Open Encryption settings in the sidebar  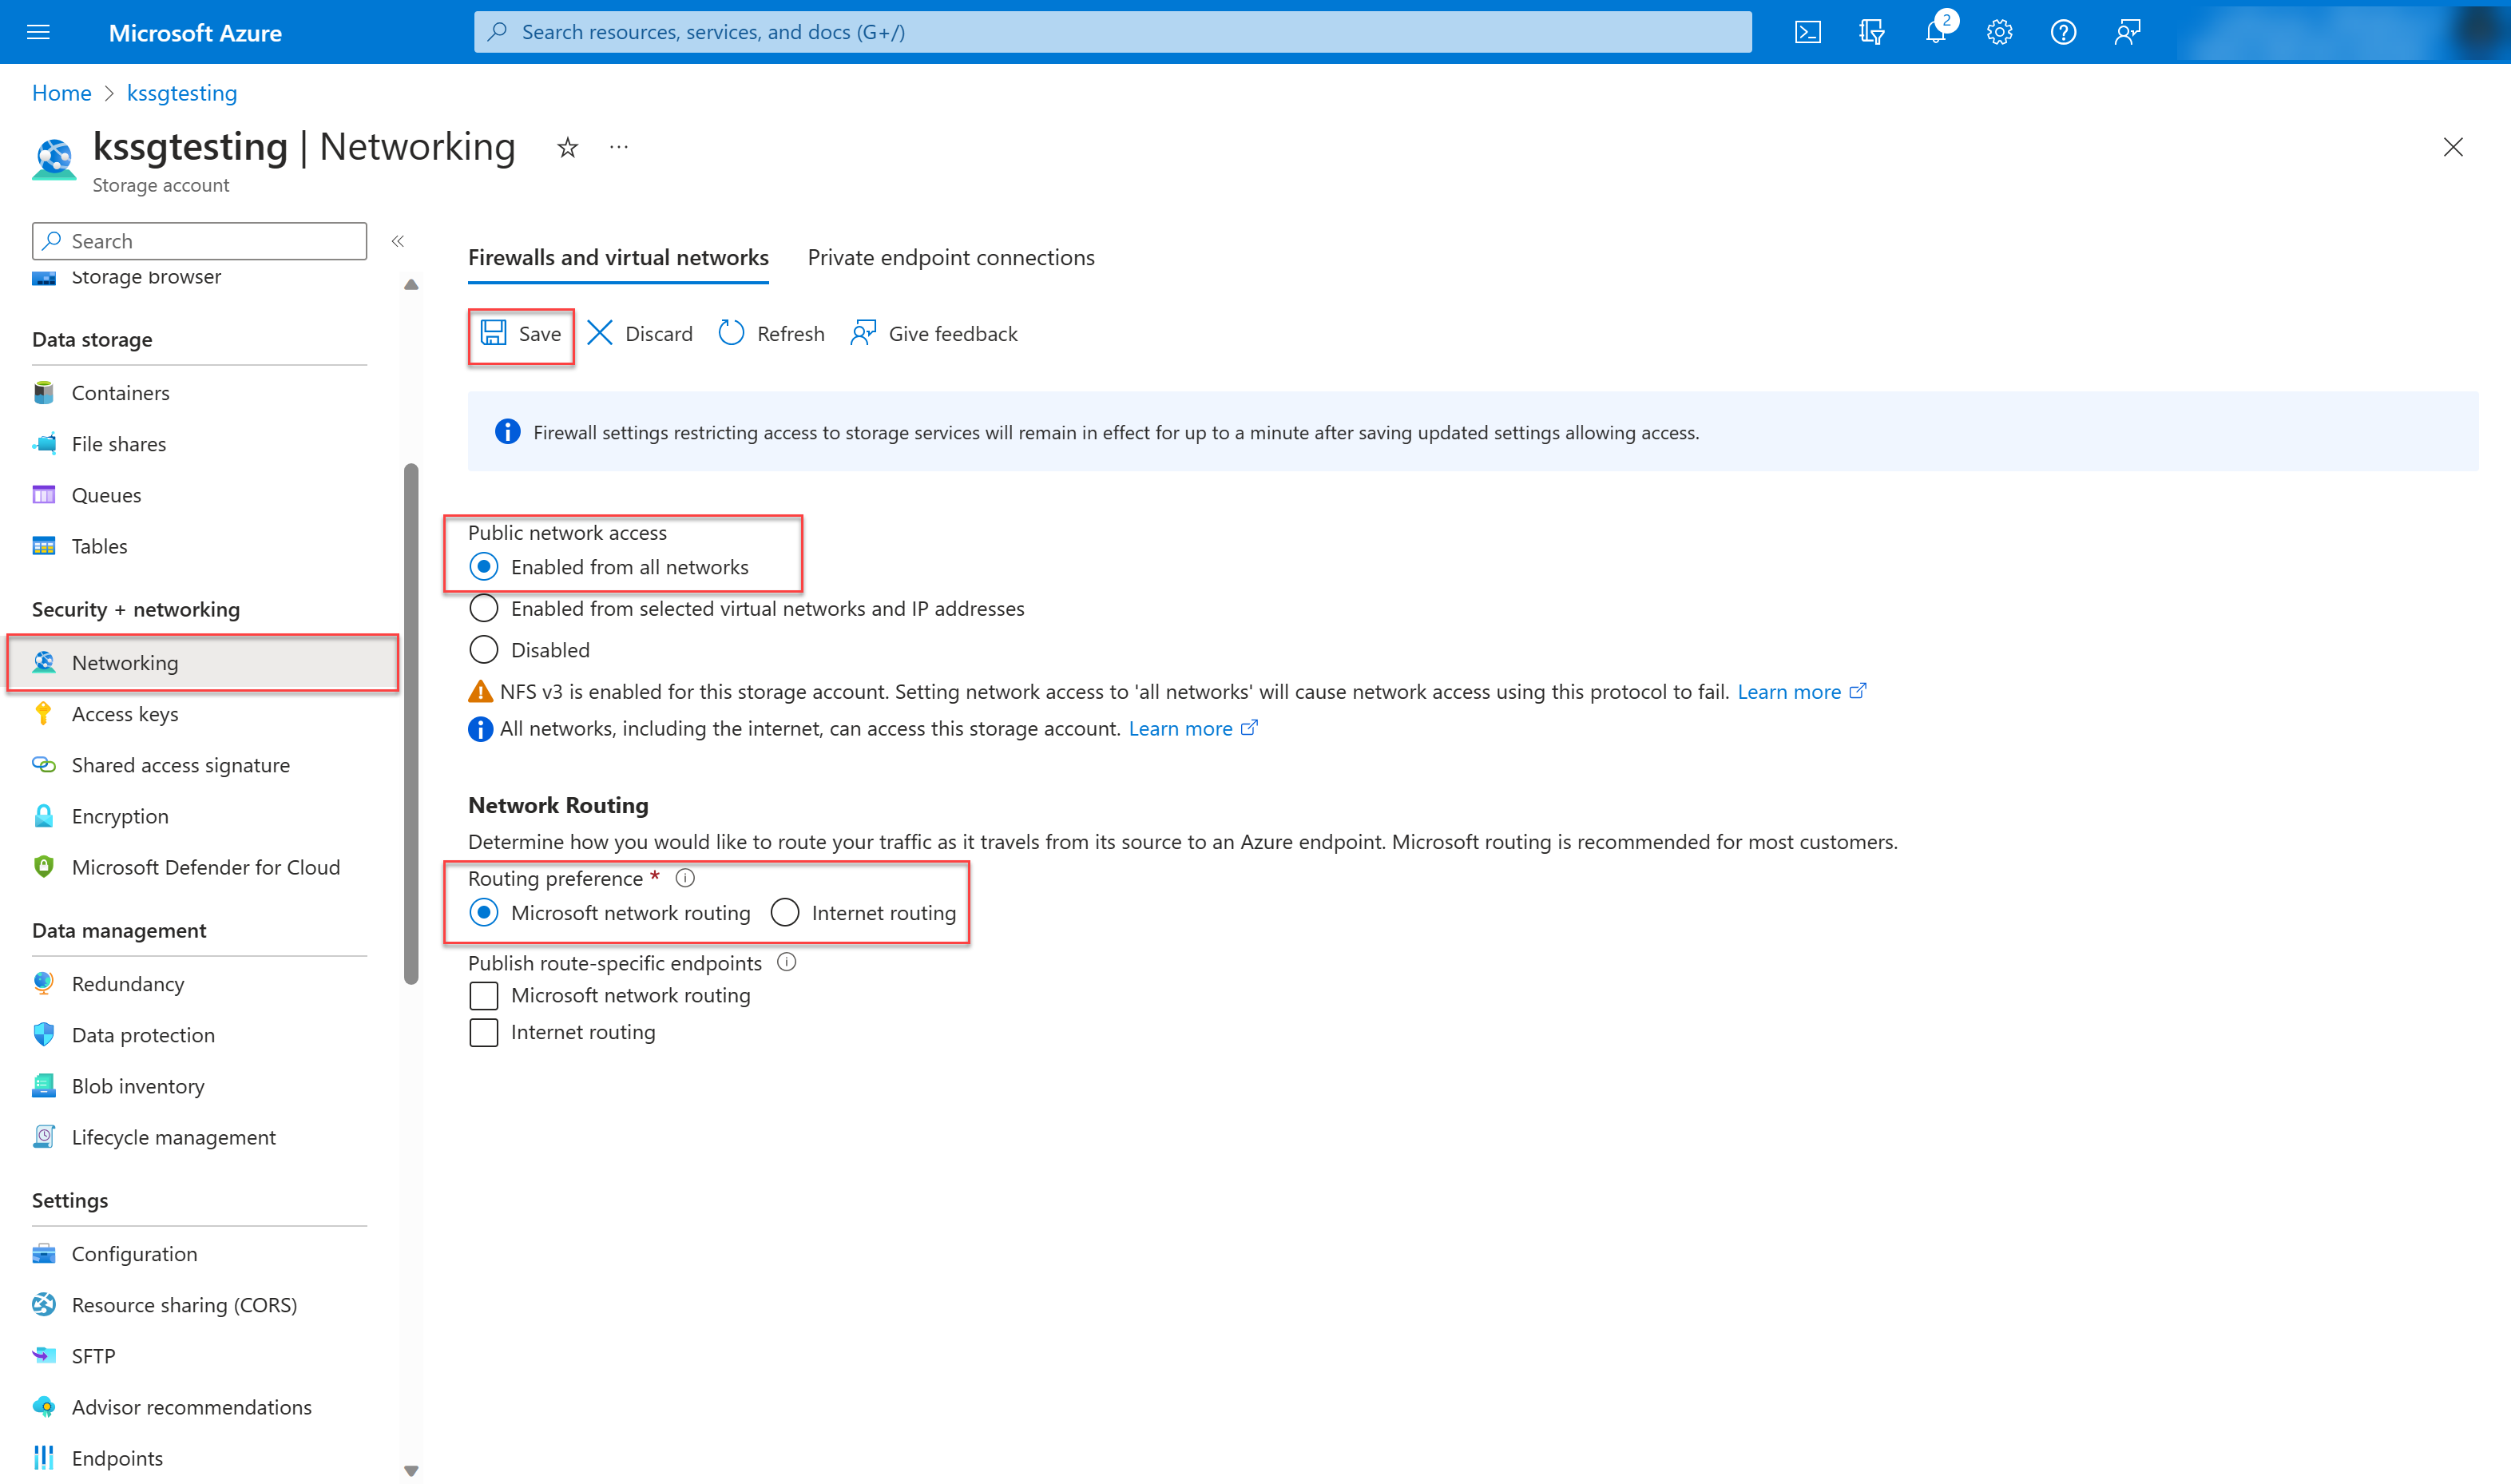tap(120, 815)
